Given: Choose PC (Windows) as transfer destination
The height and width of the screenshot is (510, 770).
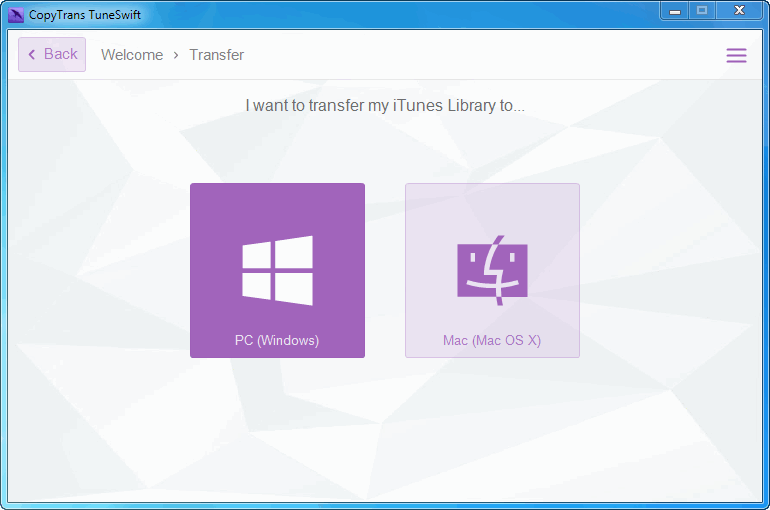Looking at the screenshot, I should (x=277, y=270).
